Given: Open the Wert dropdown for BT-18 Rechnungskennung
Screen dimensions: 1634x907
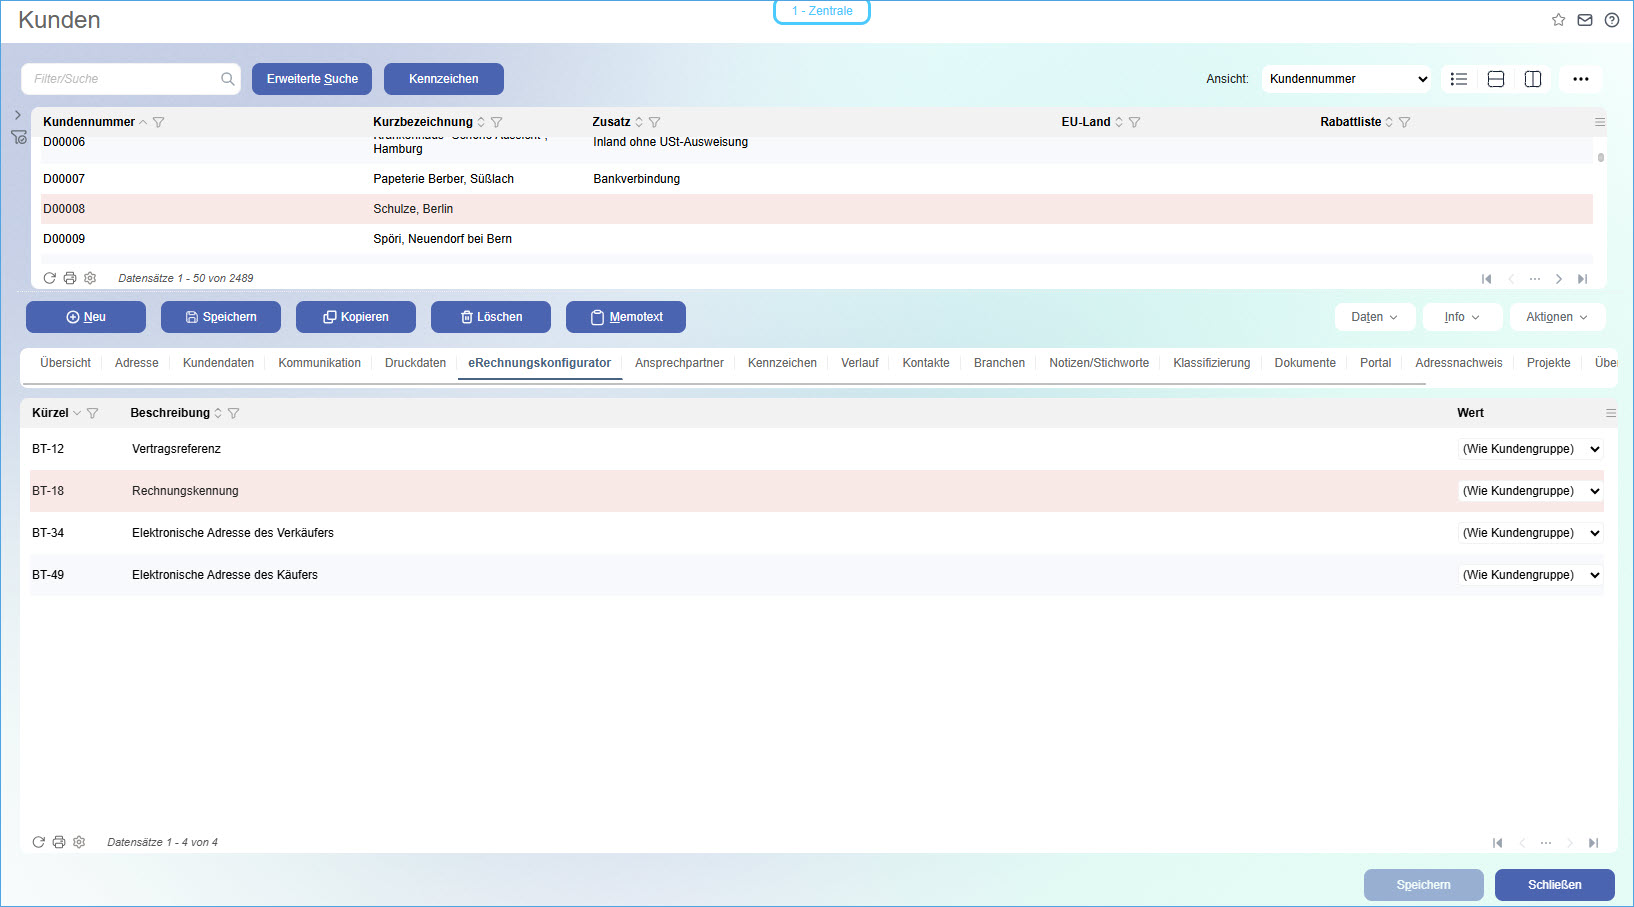Looking at the screenshot, I should pyautogui.click(x=1531, y=491).
